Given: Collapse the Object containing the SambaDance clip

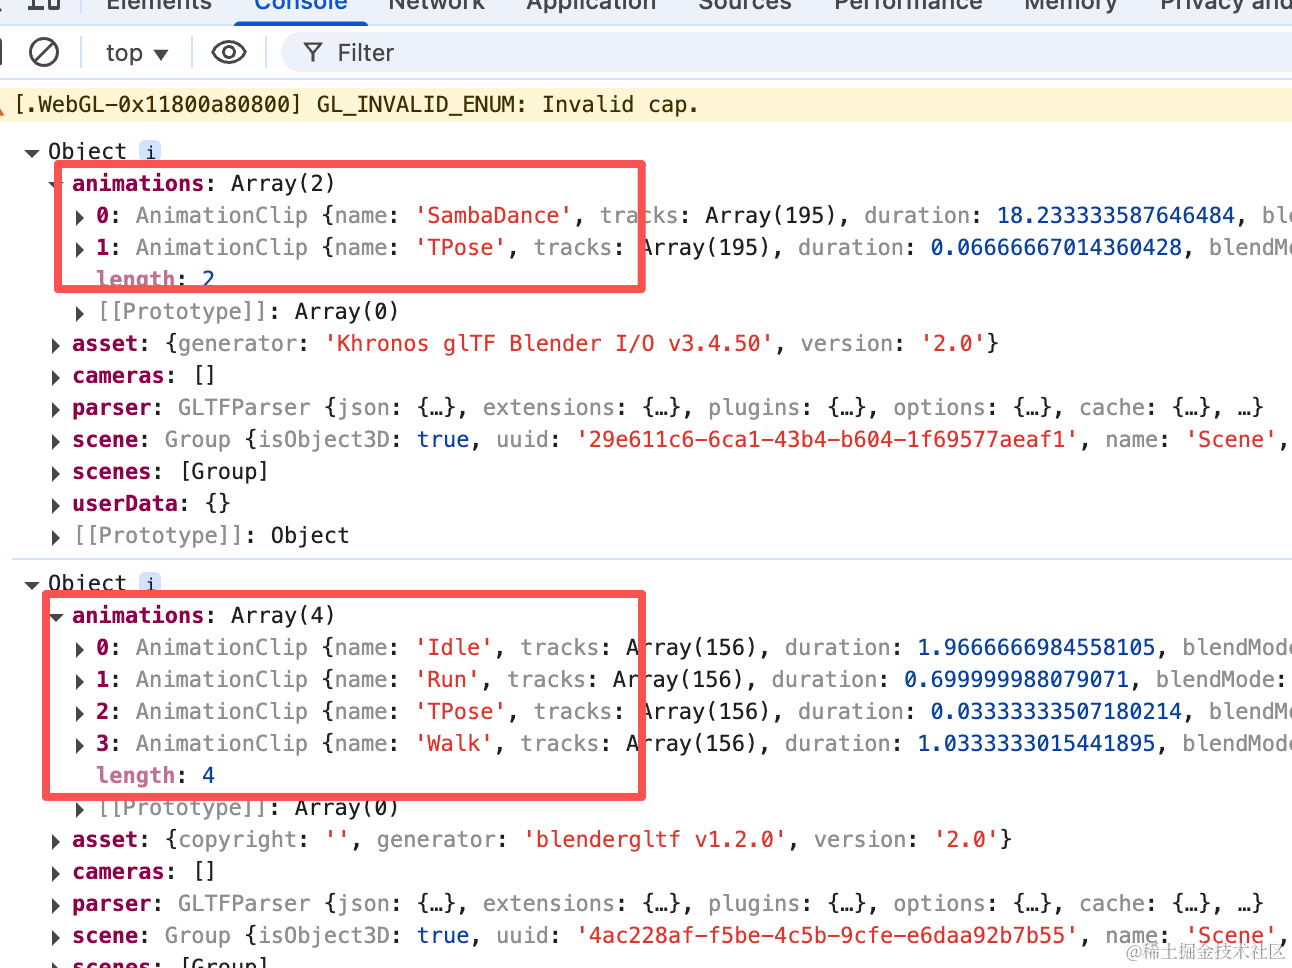Looking at the screenshot, I should click(x=31, y=152).
